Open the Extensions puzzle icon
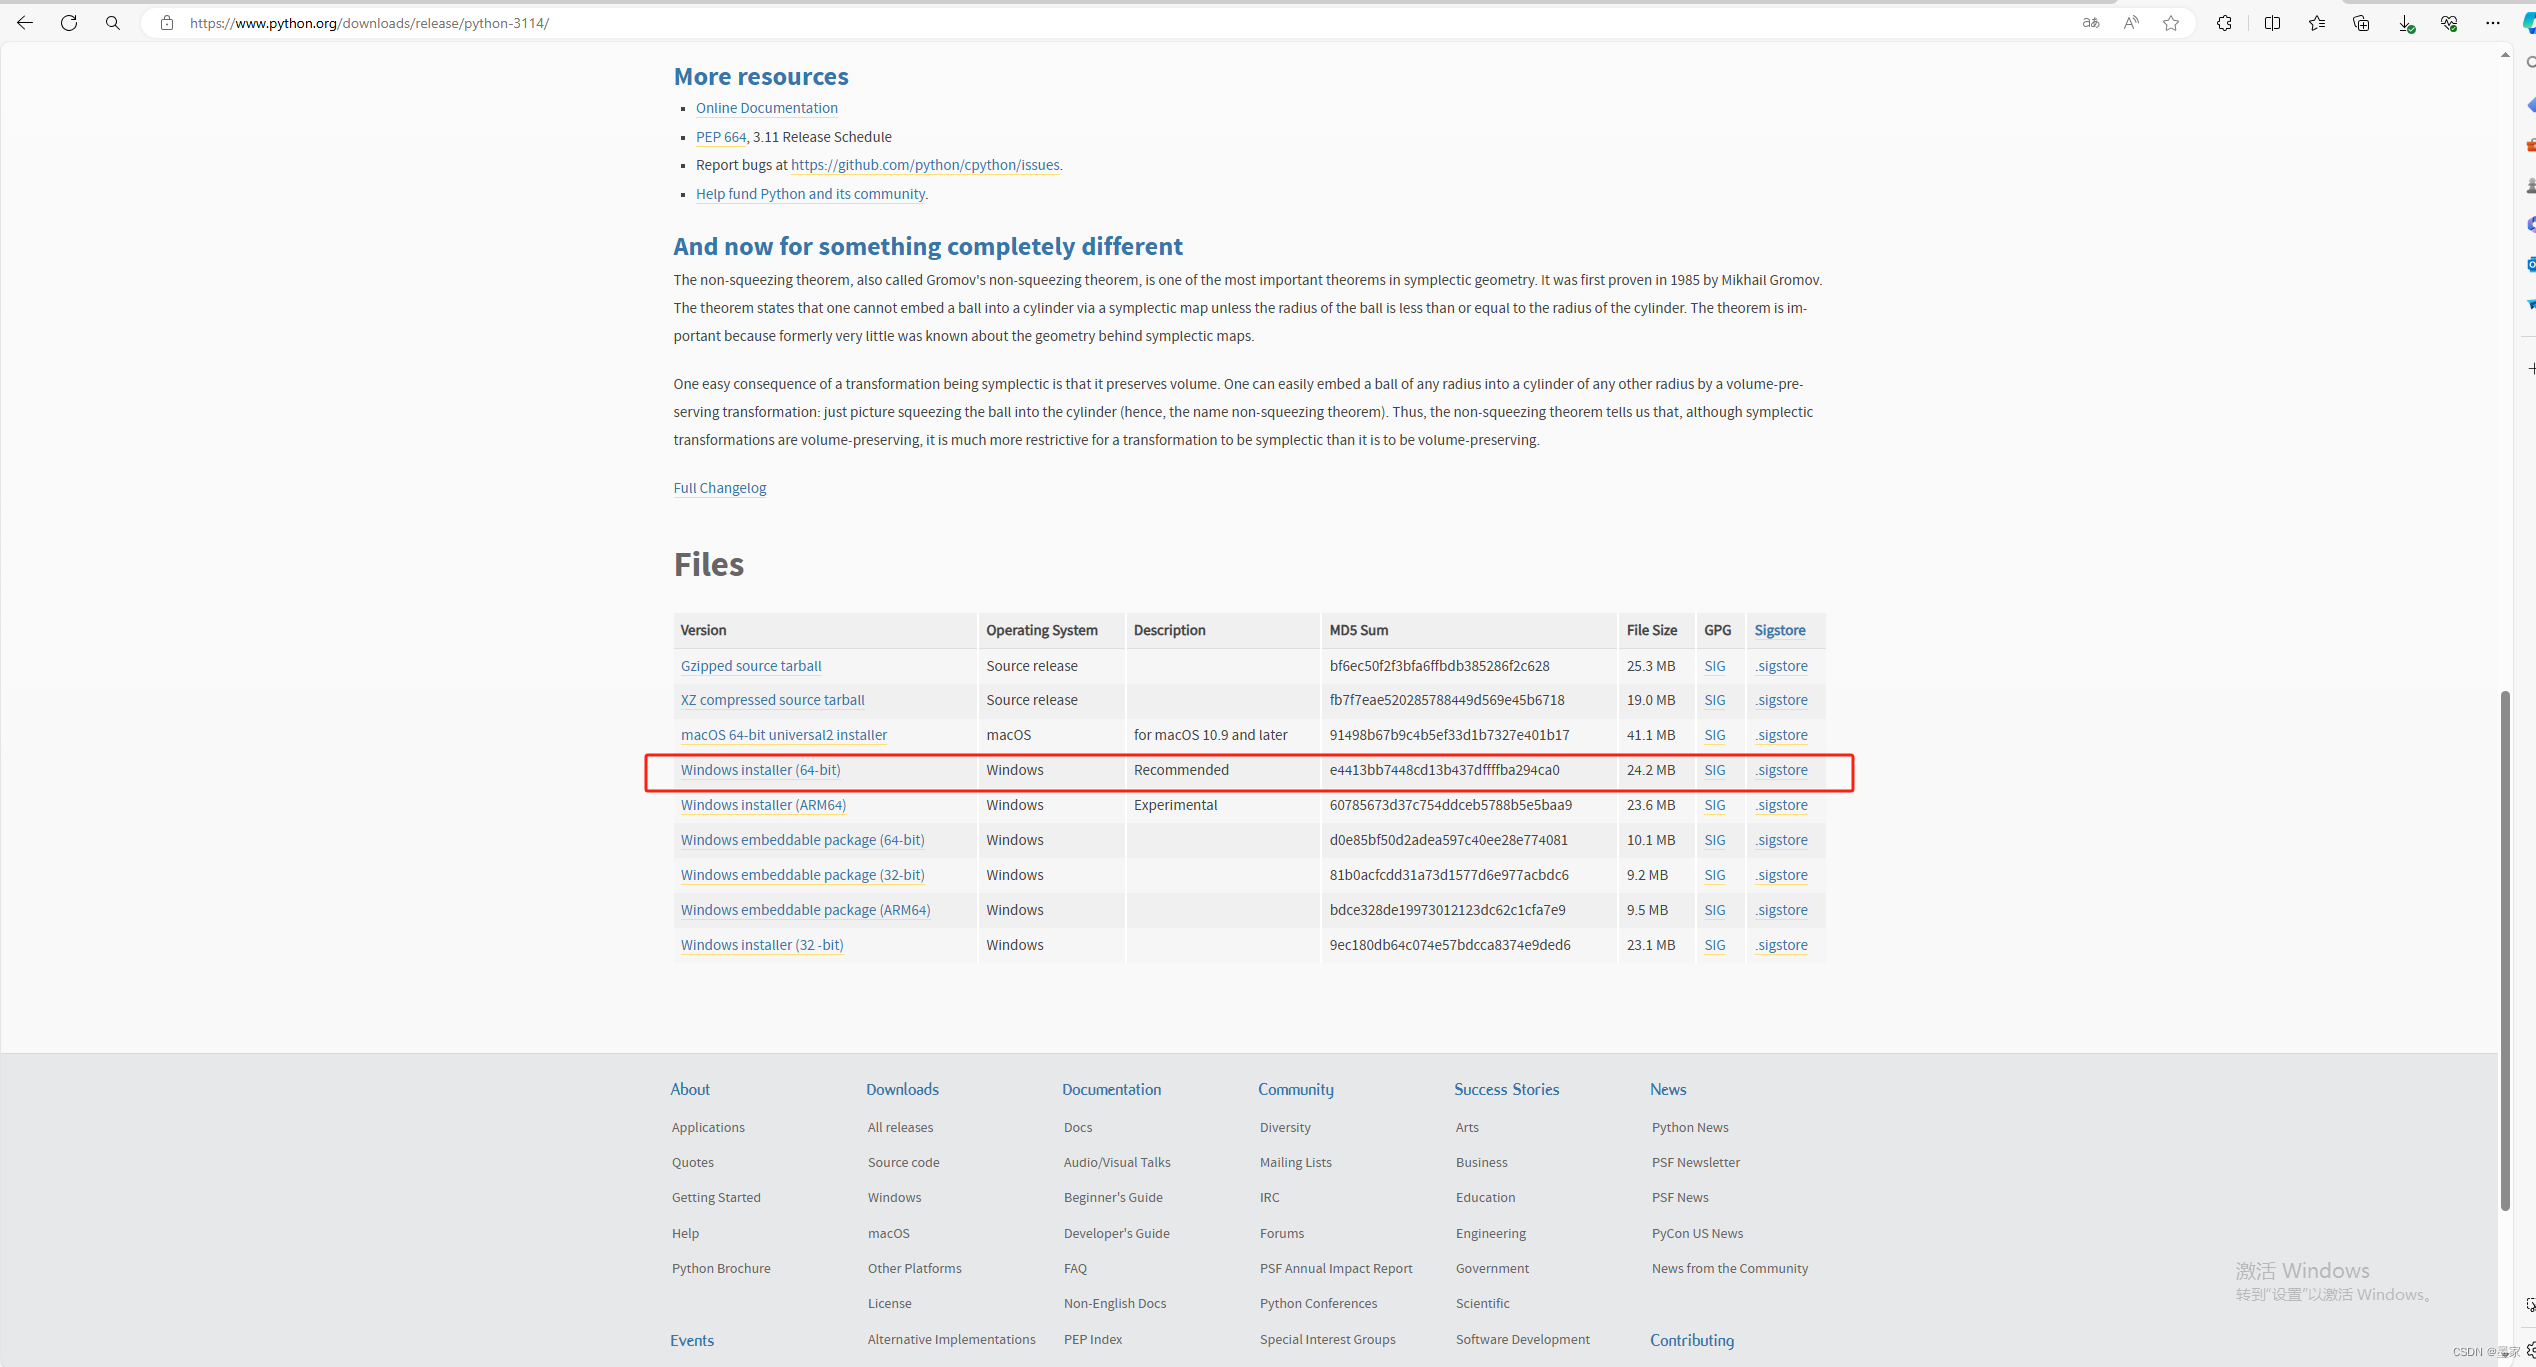 pos(2224,23)
